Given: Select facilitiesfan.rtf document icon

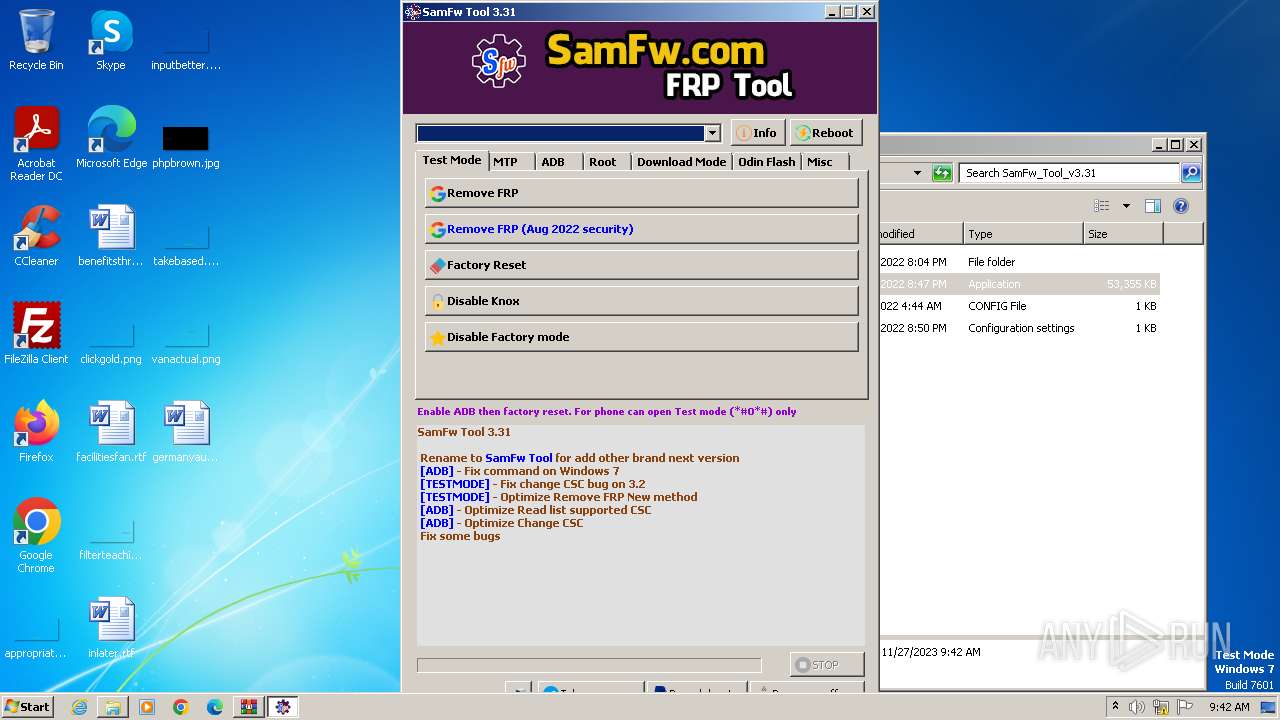Looking at the screenshot, I should point(111,432).
